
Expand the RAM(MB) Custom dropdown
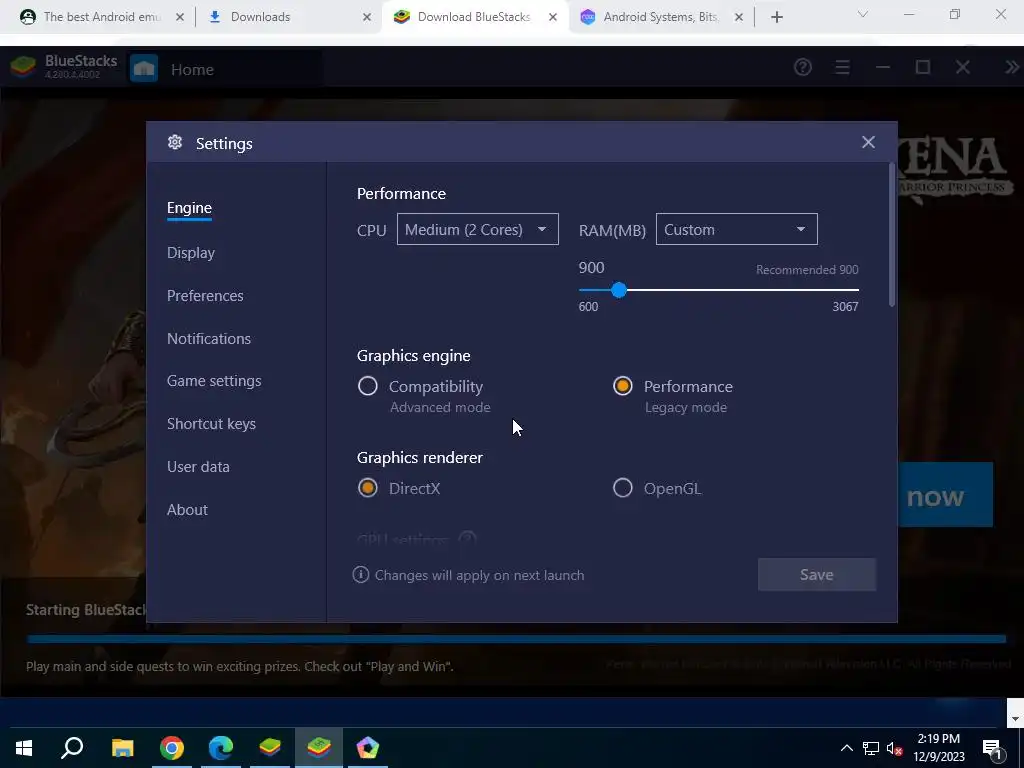737,229
